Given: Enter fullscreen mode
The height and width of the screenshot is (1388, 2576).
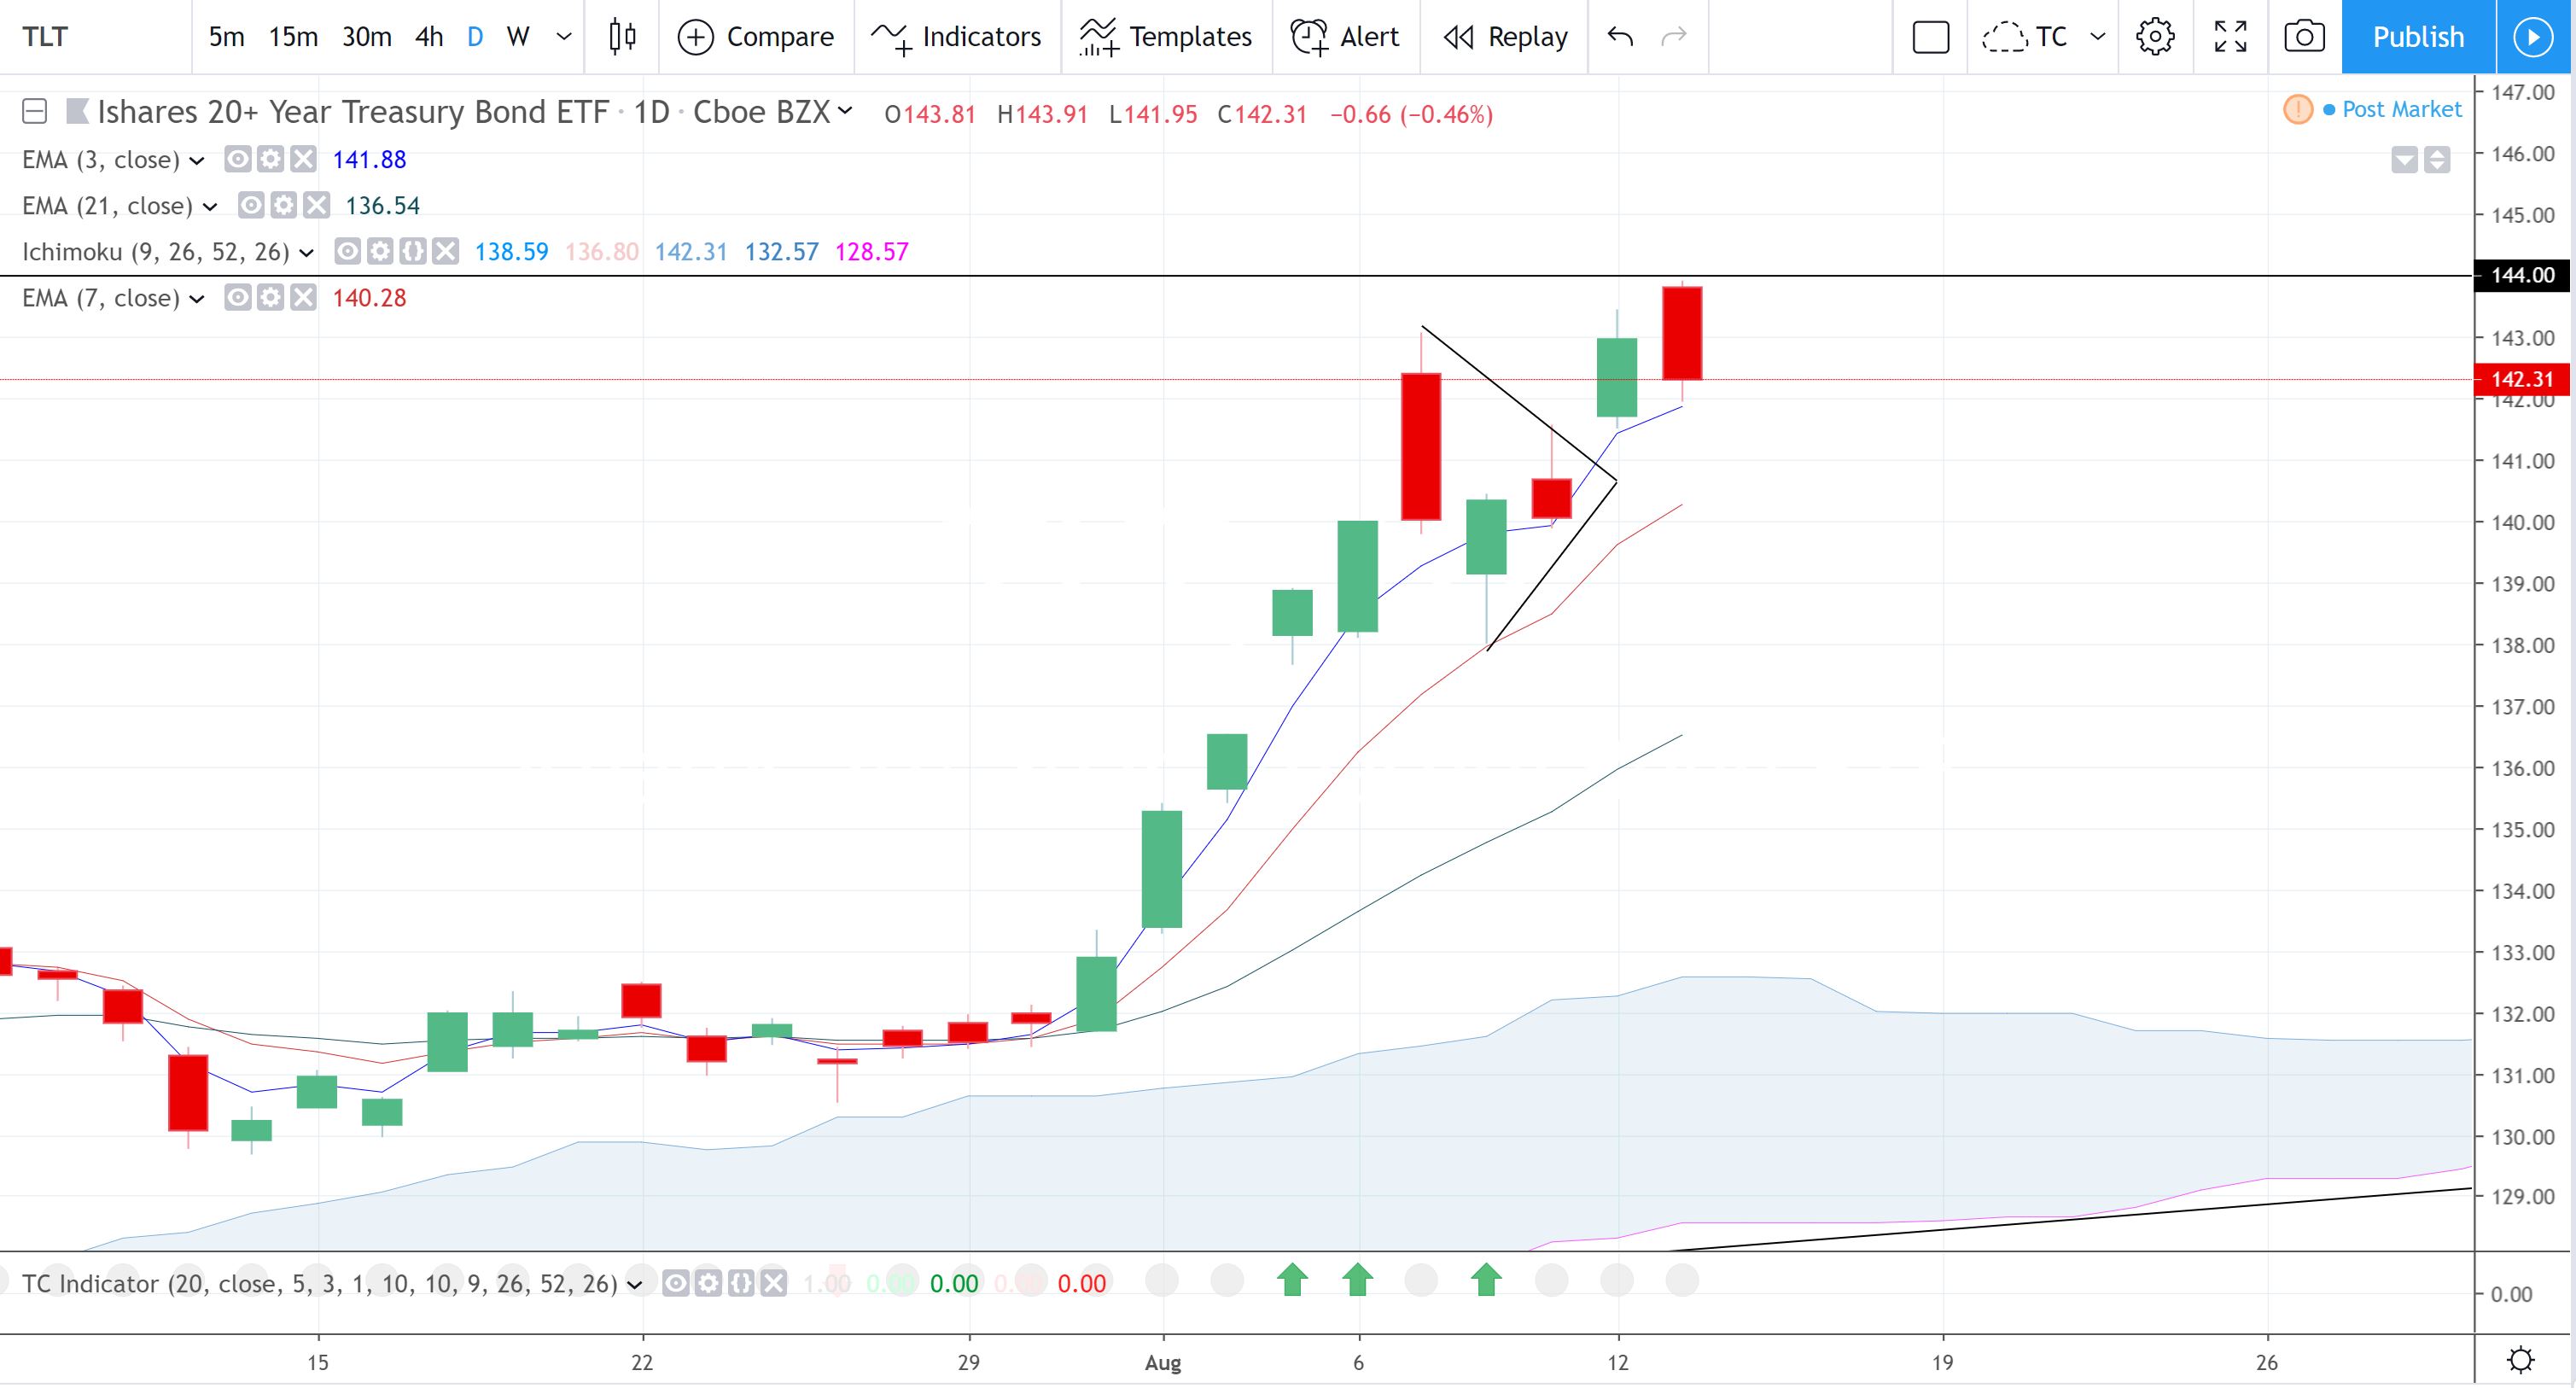Looking at the screenshot, I should tap(2230, 37).
